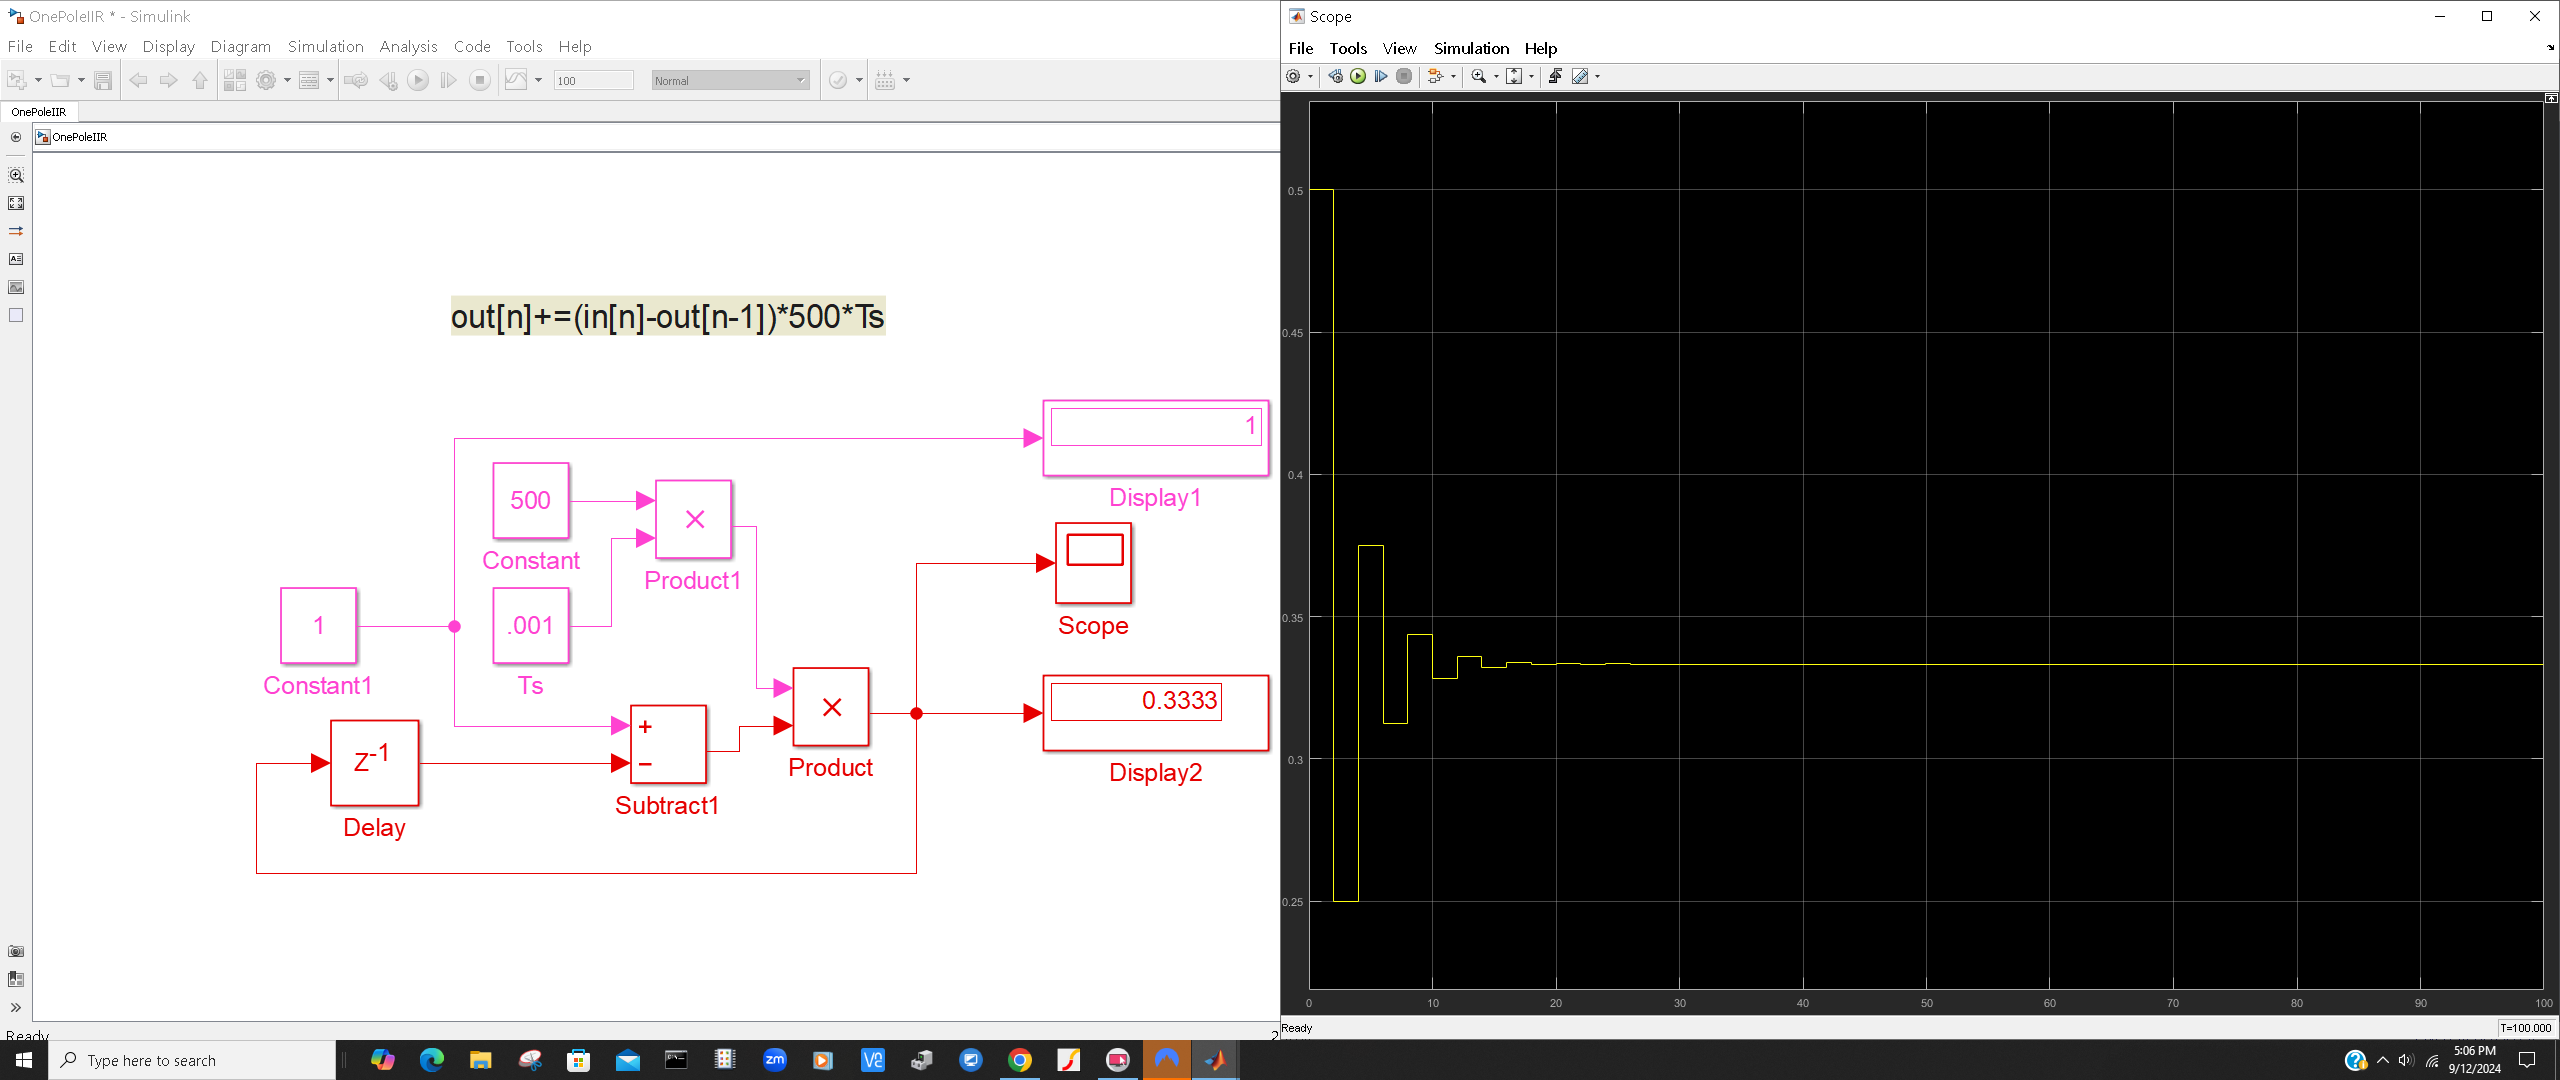Expand the palette with the double chevron
Screen dimensions: 2560x1080
pos(16,1007)
